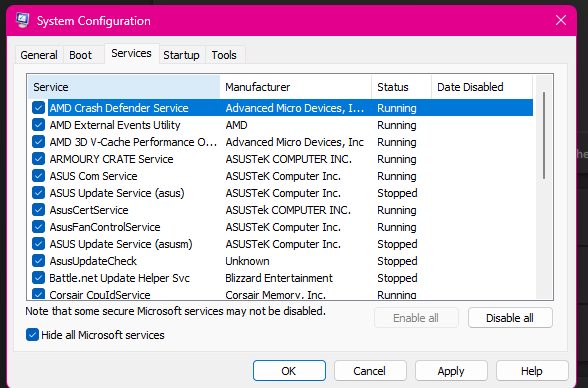
Task: Sort by Manufacturer column header
Action: (x=296, y=87)
